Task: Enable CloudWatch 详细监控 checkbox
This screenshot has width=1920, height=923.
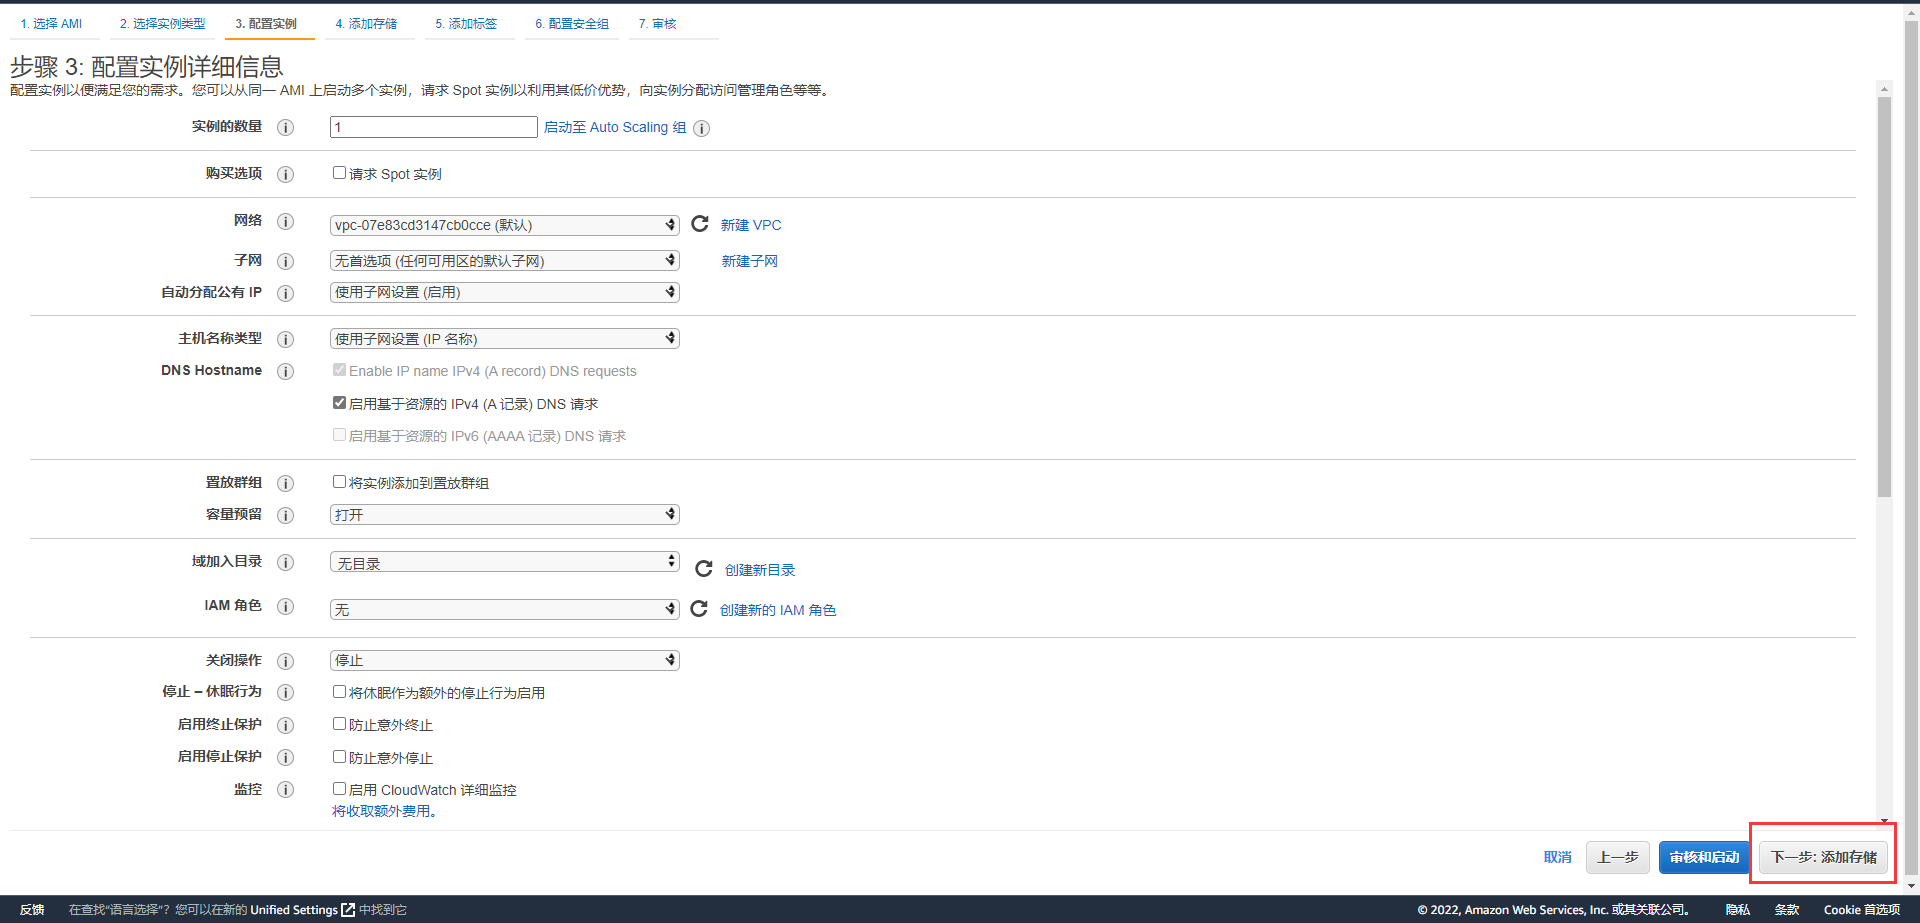Action: click(340, 789)
